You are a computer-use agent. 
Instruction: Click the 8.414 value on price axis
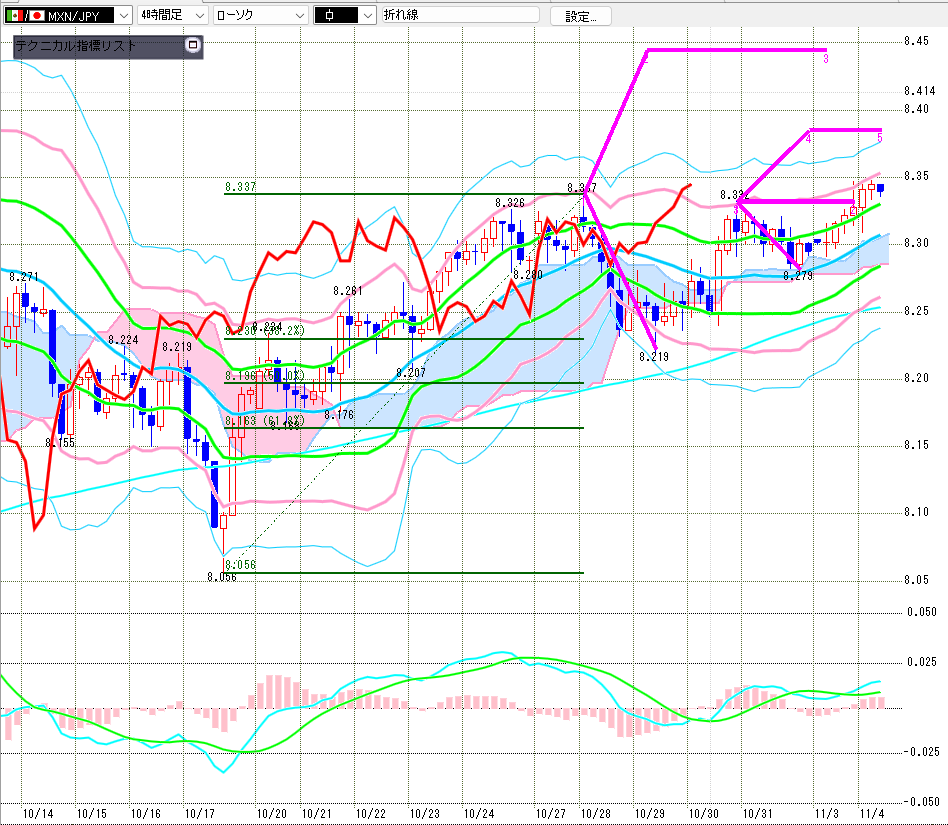(918, 90)
